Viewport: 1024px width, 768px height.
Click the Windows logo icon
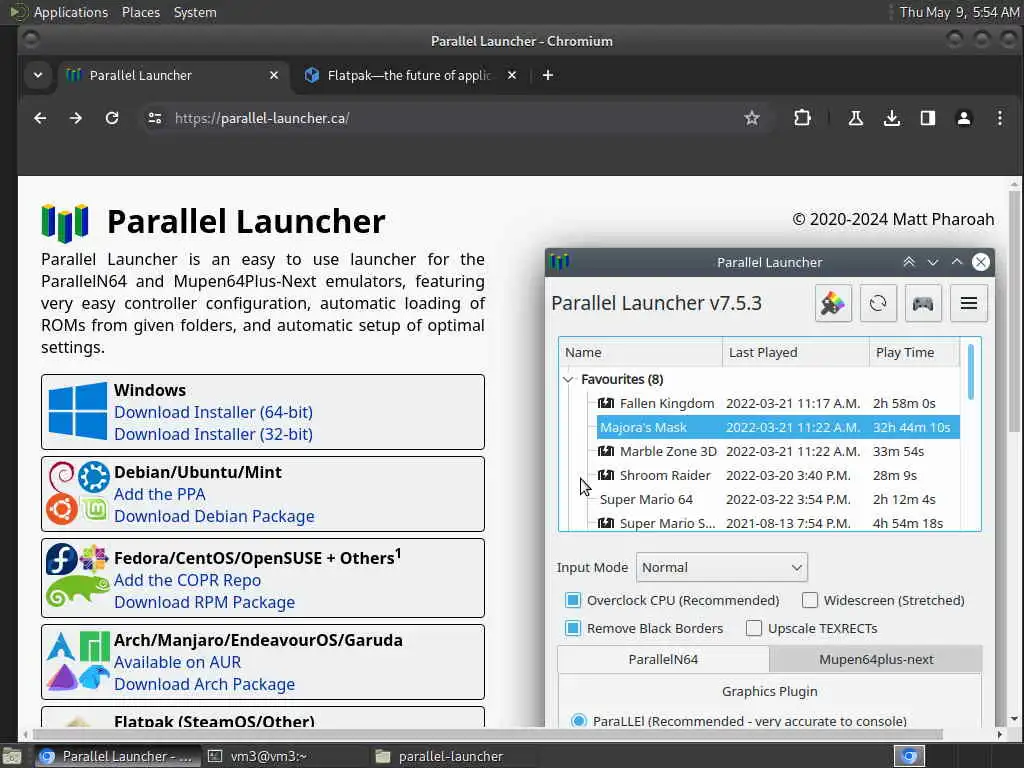pyautogui.click(x=78, y=411)
